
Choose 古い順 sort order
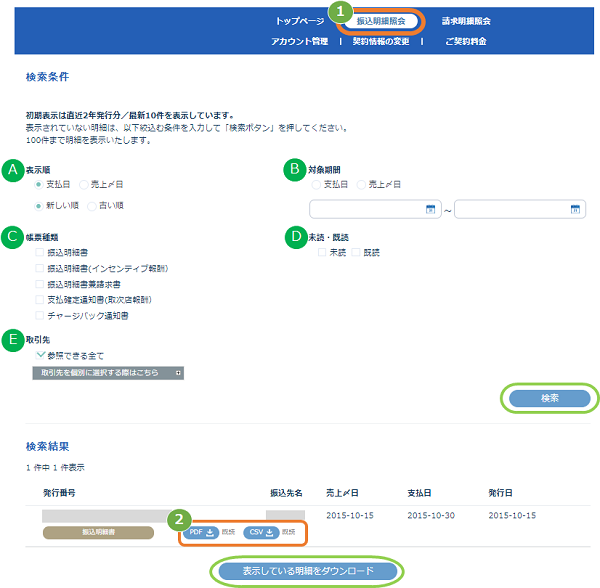(91, 206)
